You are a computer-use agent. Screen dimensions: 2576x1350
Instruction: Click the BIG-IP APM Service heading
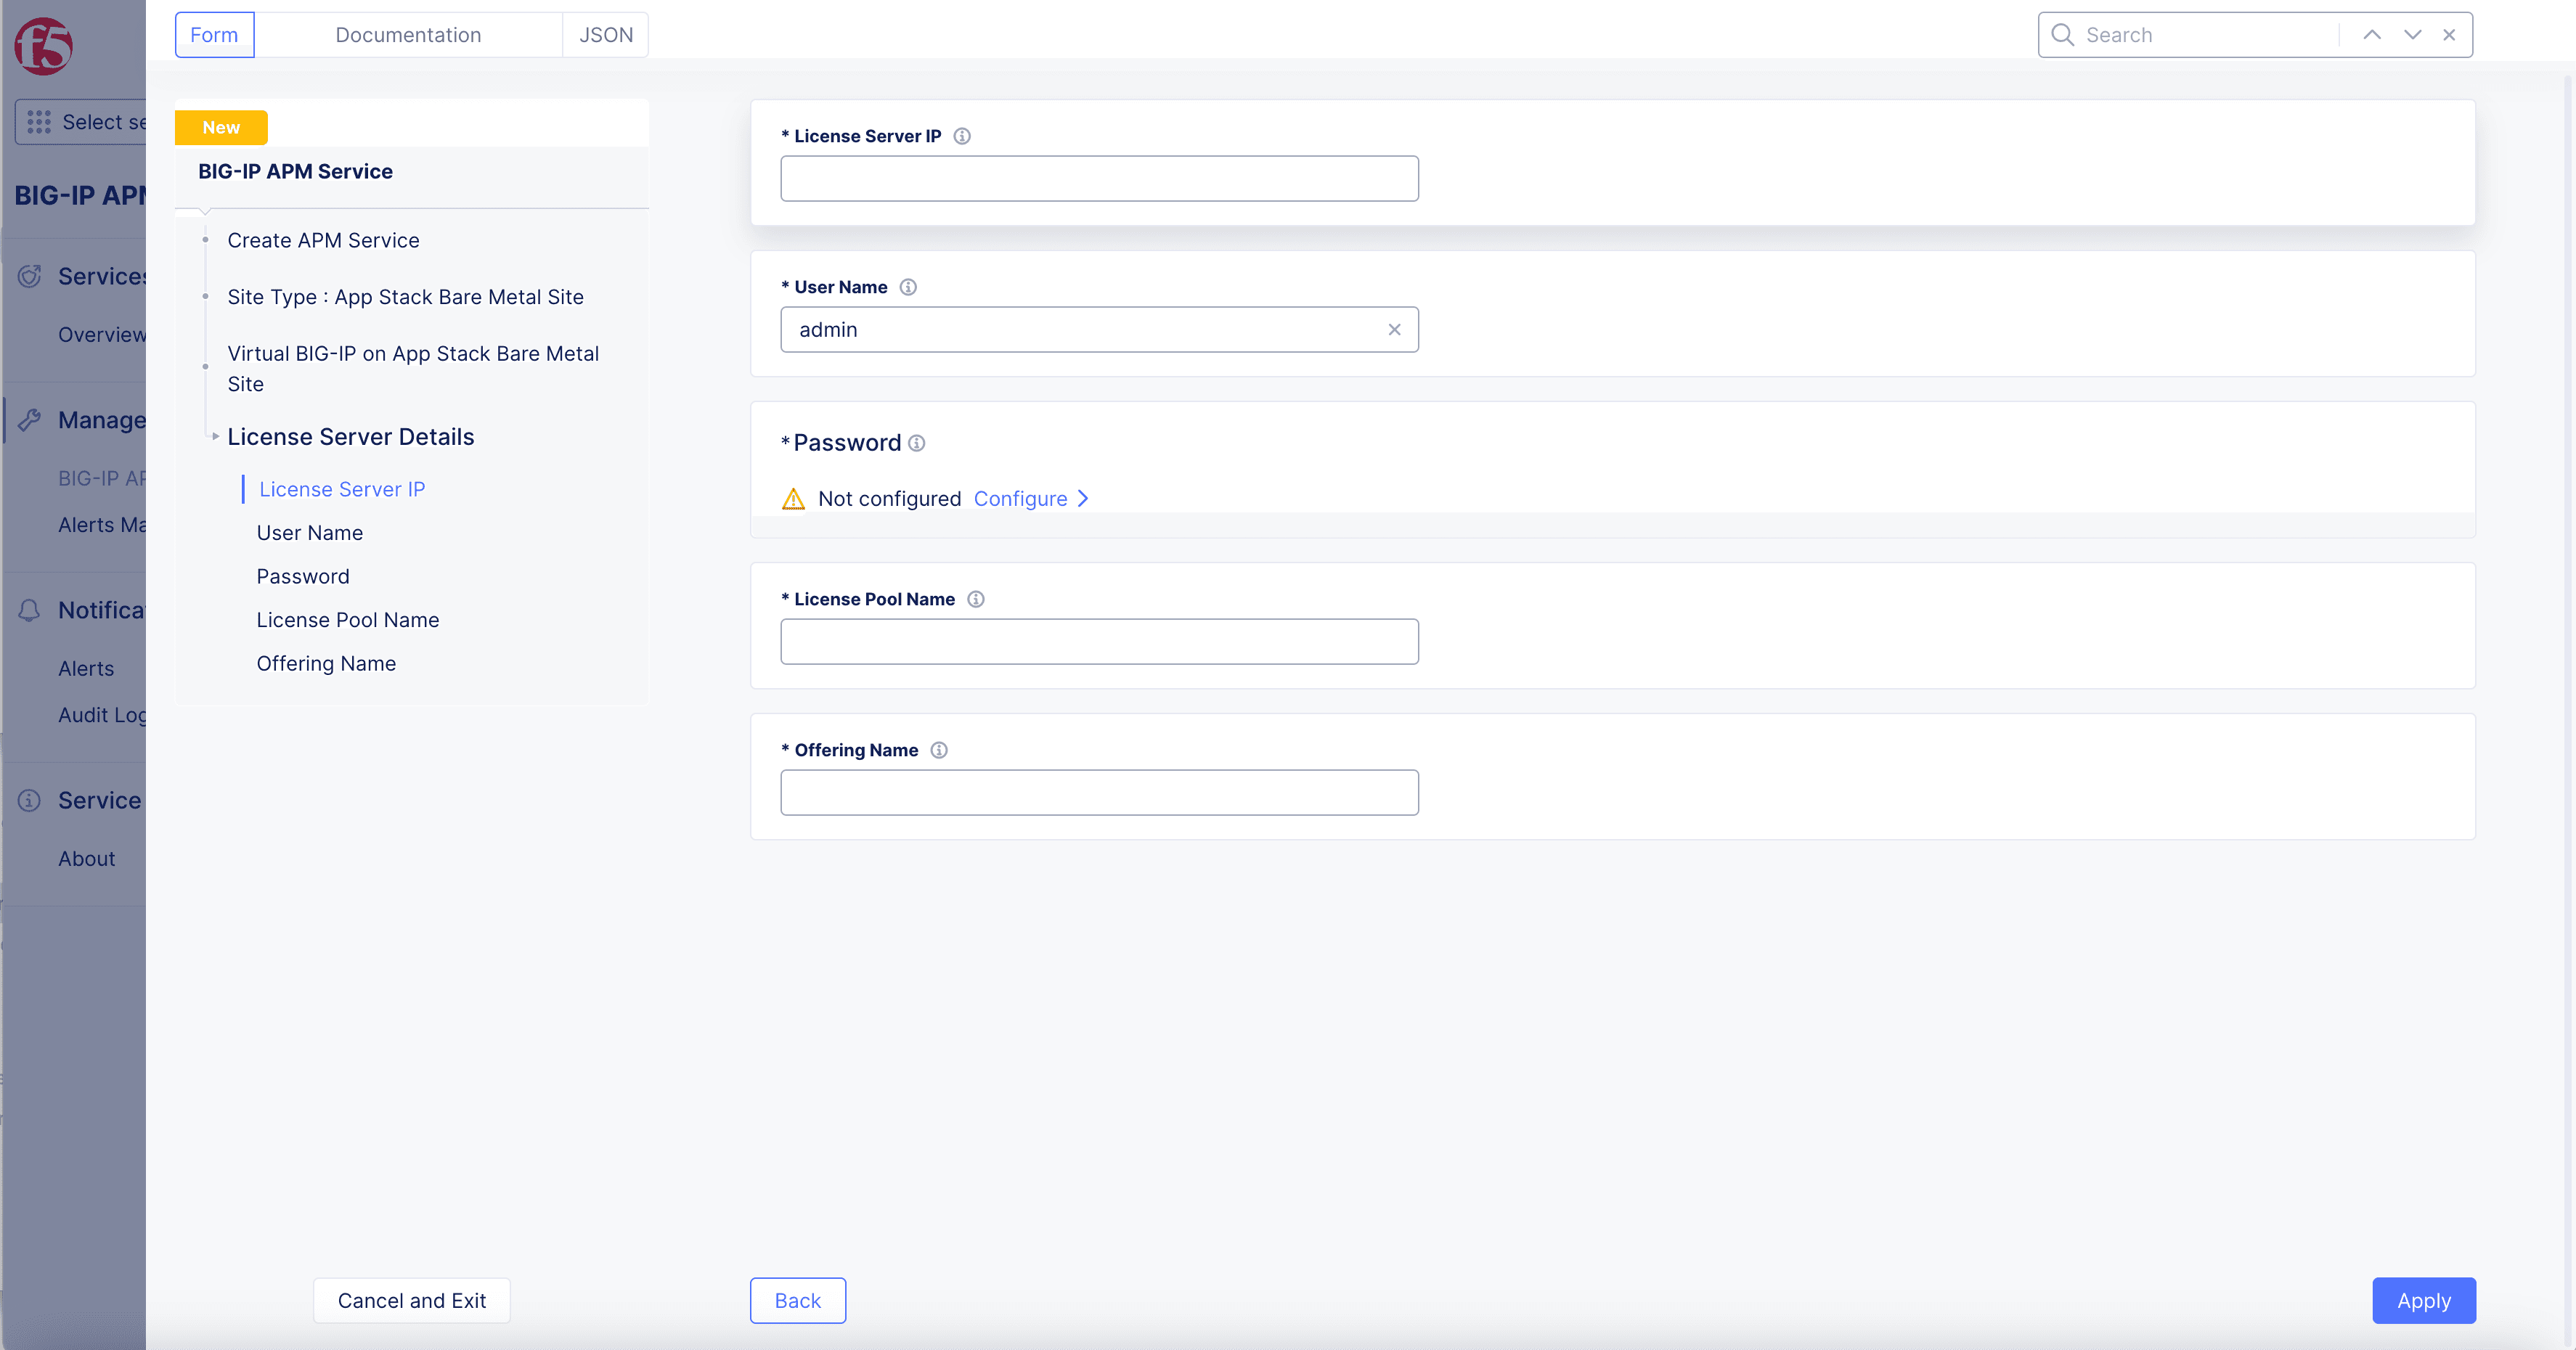click(295, 171)
